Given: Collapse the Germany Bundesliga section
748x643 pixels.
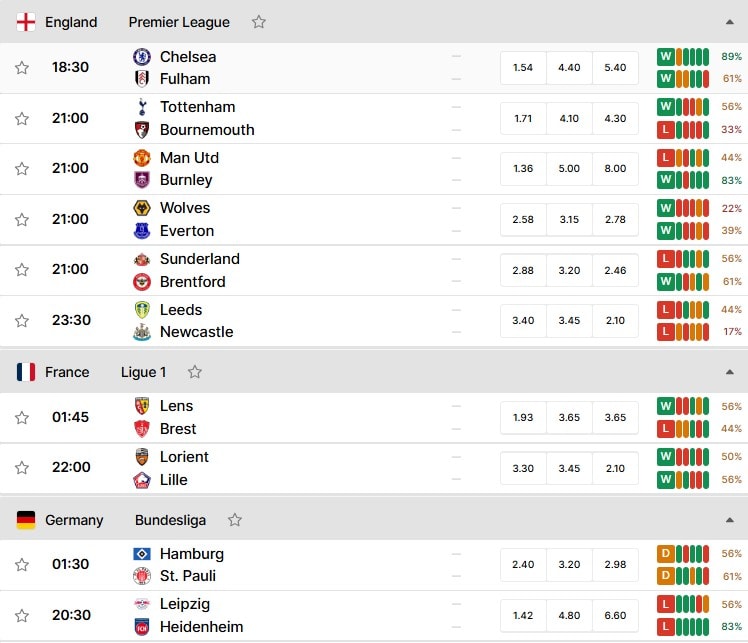Looking at the screenshot, I should [x=729, y=520].
